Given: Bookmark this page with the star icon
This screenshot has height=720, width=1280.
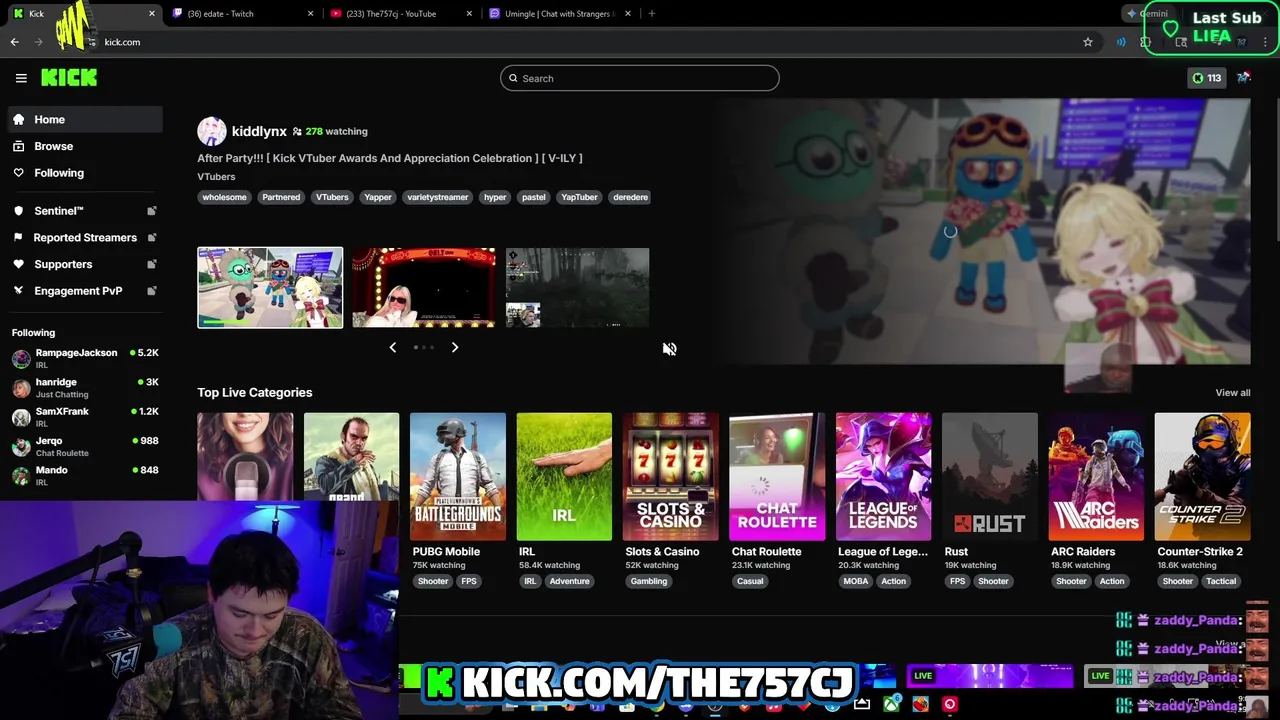Looking at the screenshot, I should click(1088, 42).
